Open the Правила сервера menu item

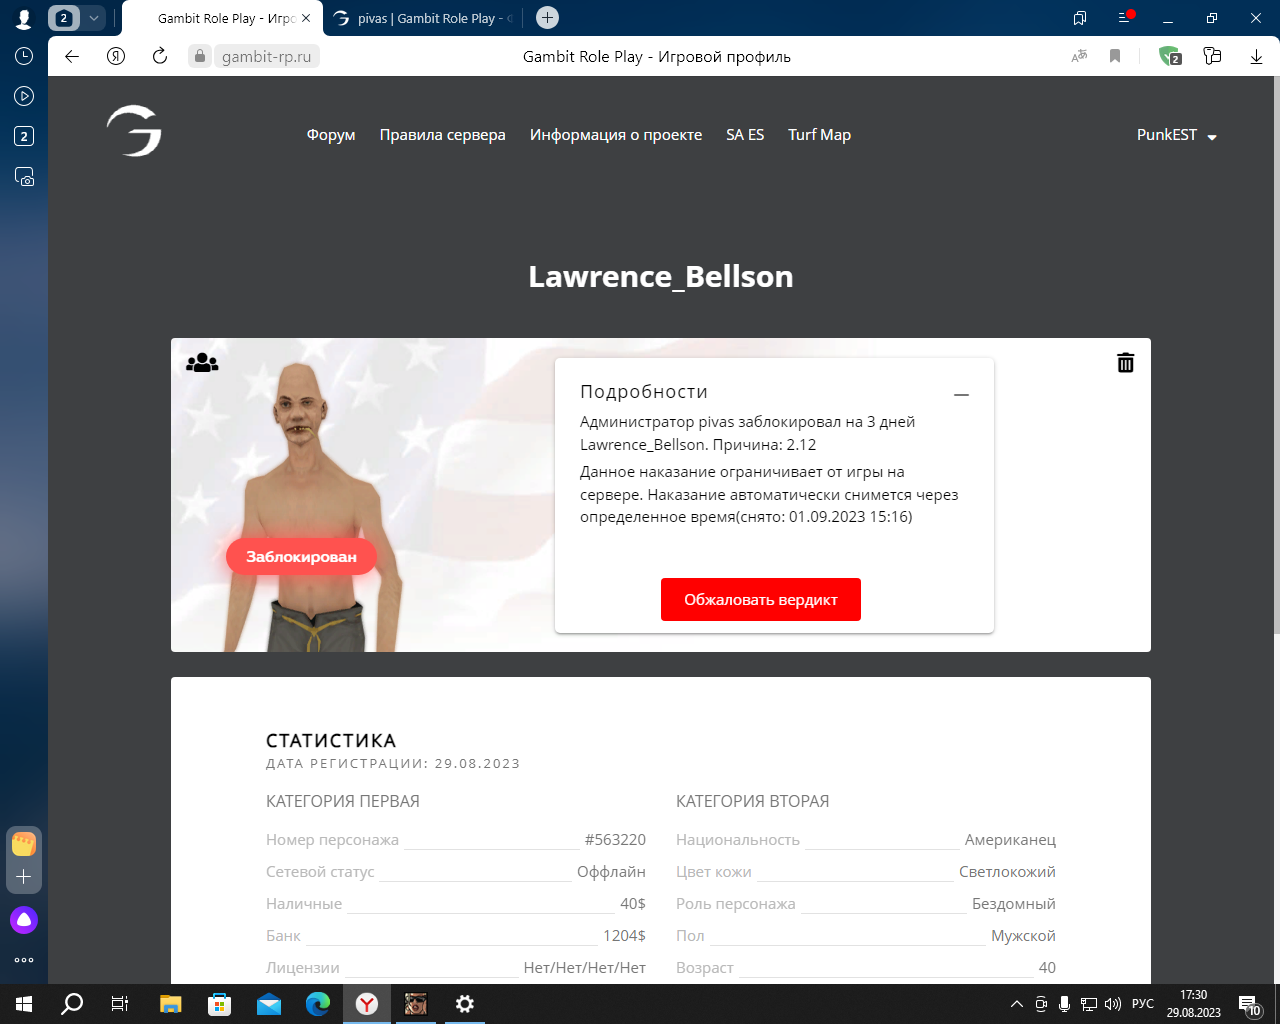[442, 135]
